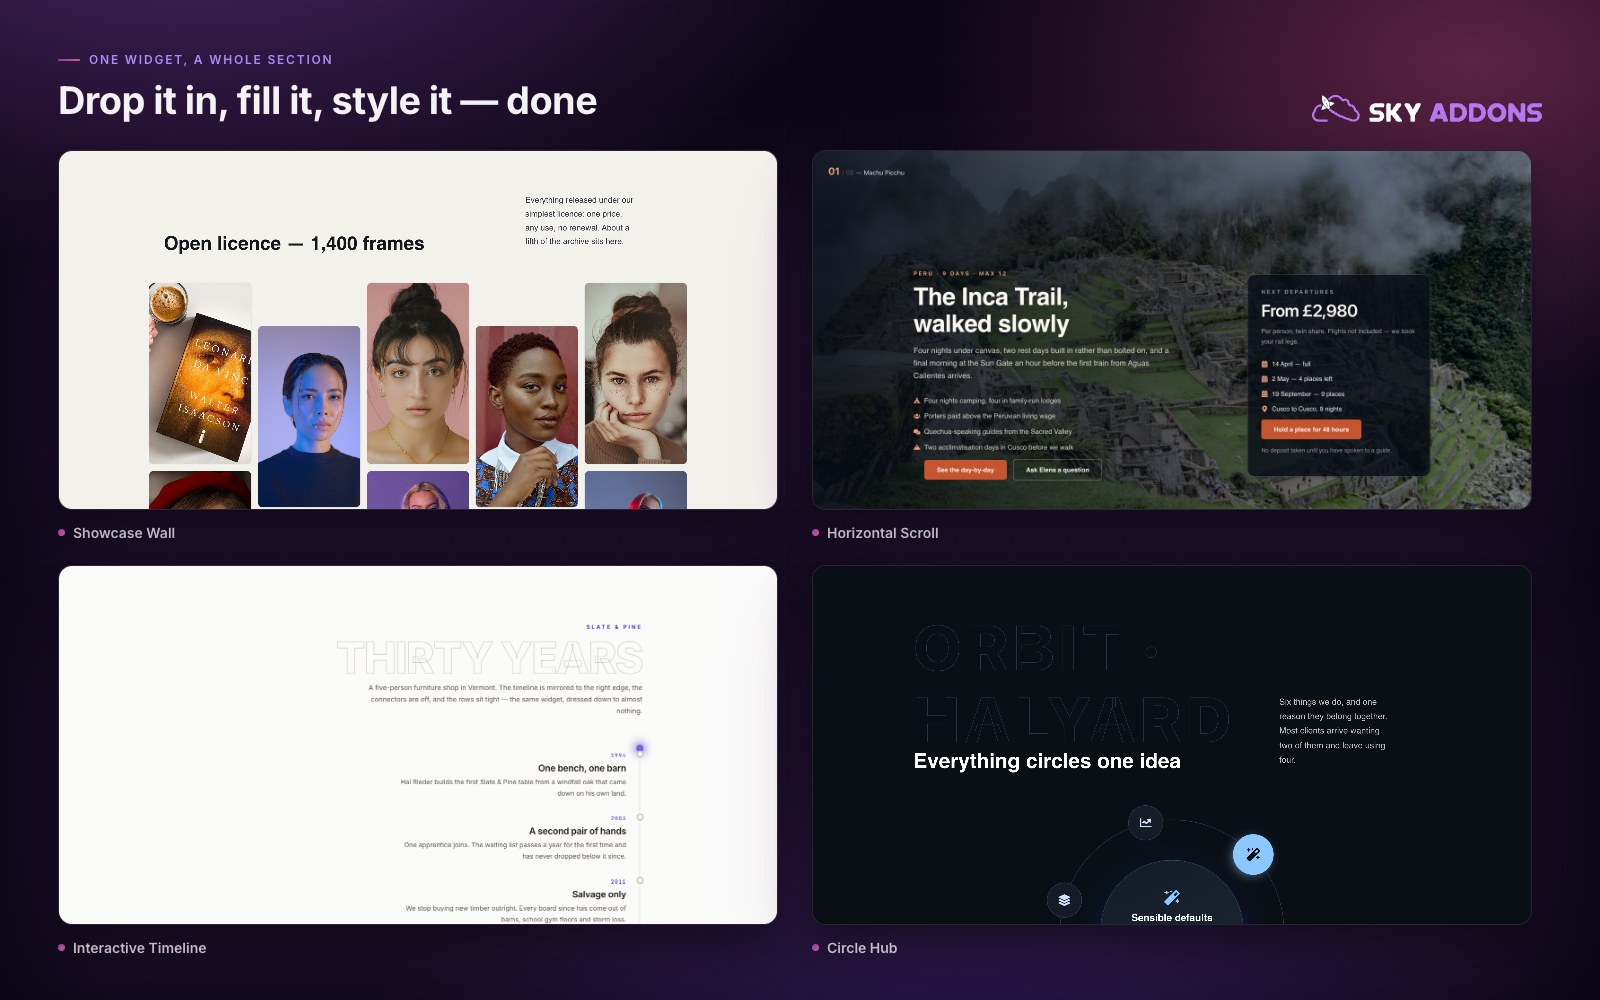Select the 1994 timeline marker dot

click(x=640, y=749)
